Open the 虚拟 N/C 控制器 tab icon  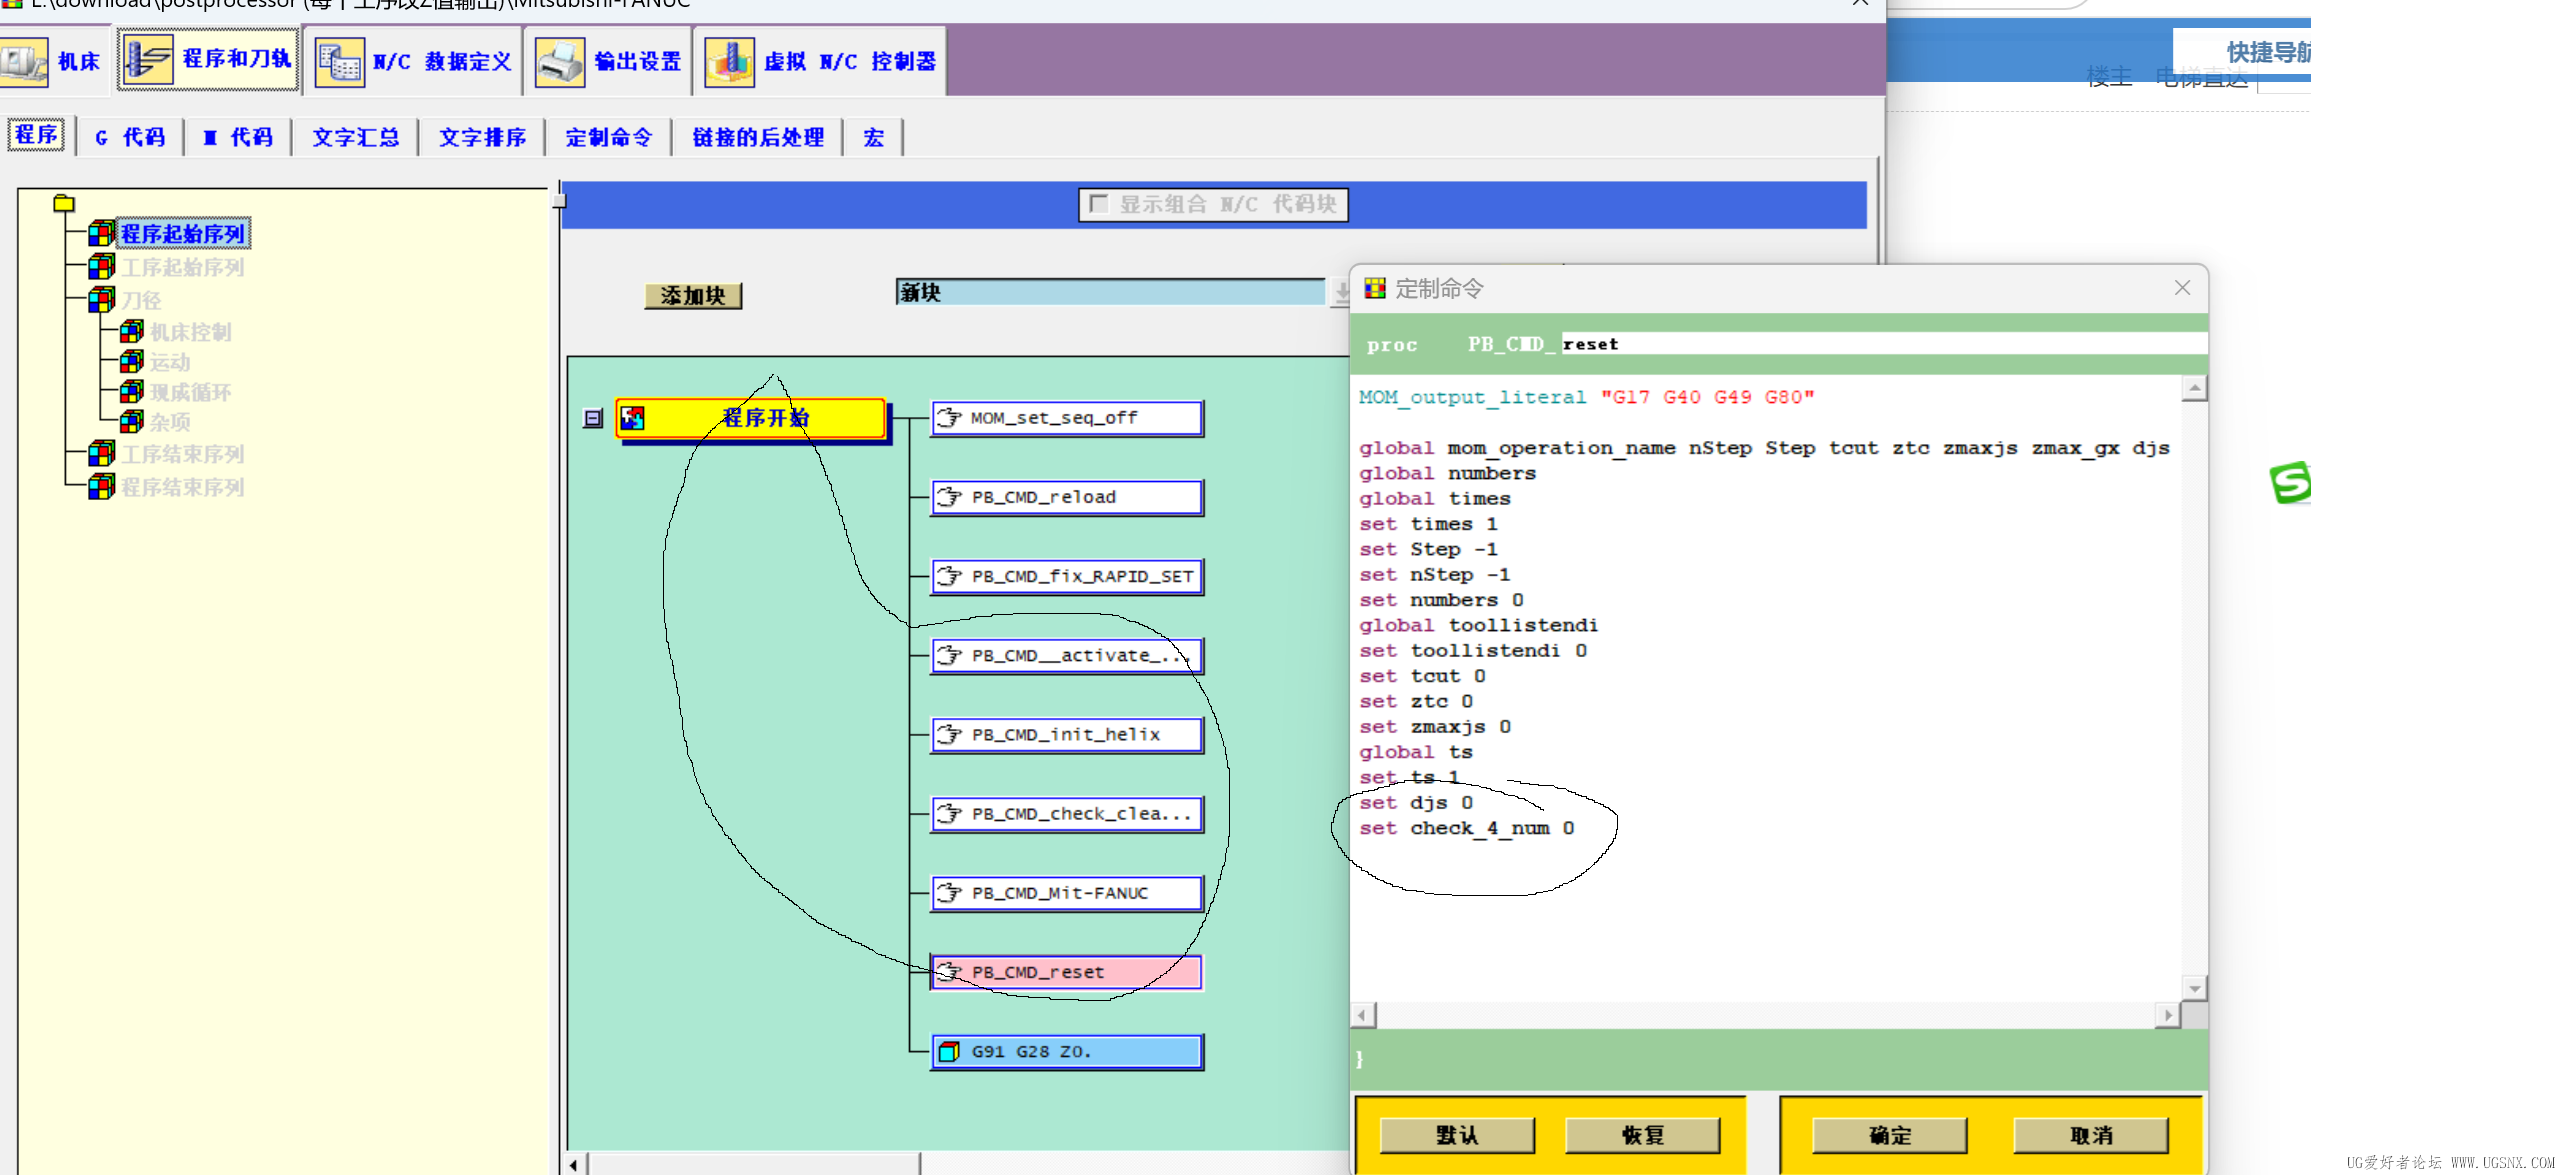[x=729, y=62]
